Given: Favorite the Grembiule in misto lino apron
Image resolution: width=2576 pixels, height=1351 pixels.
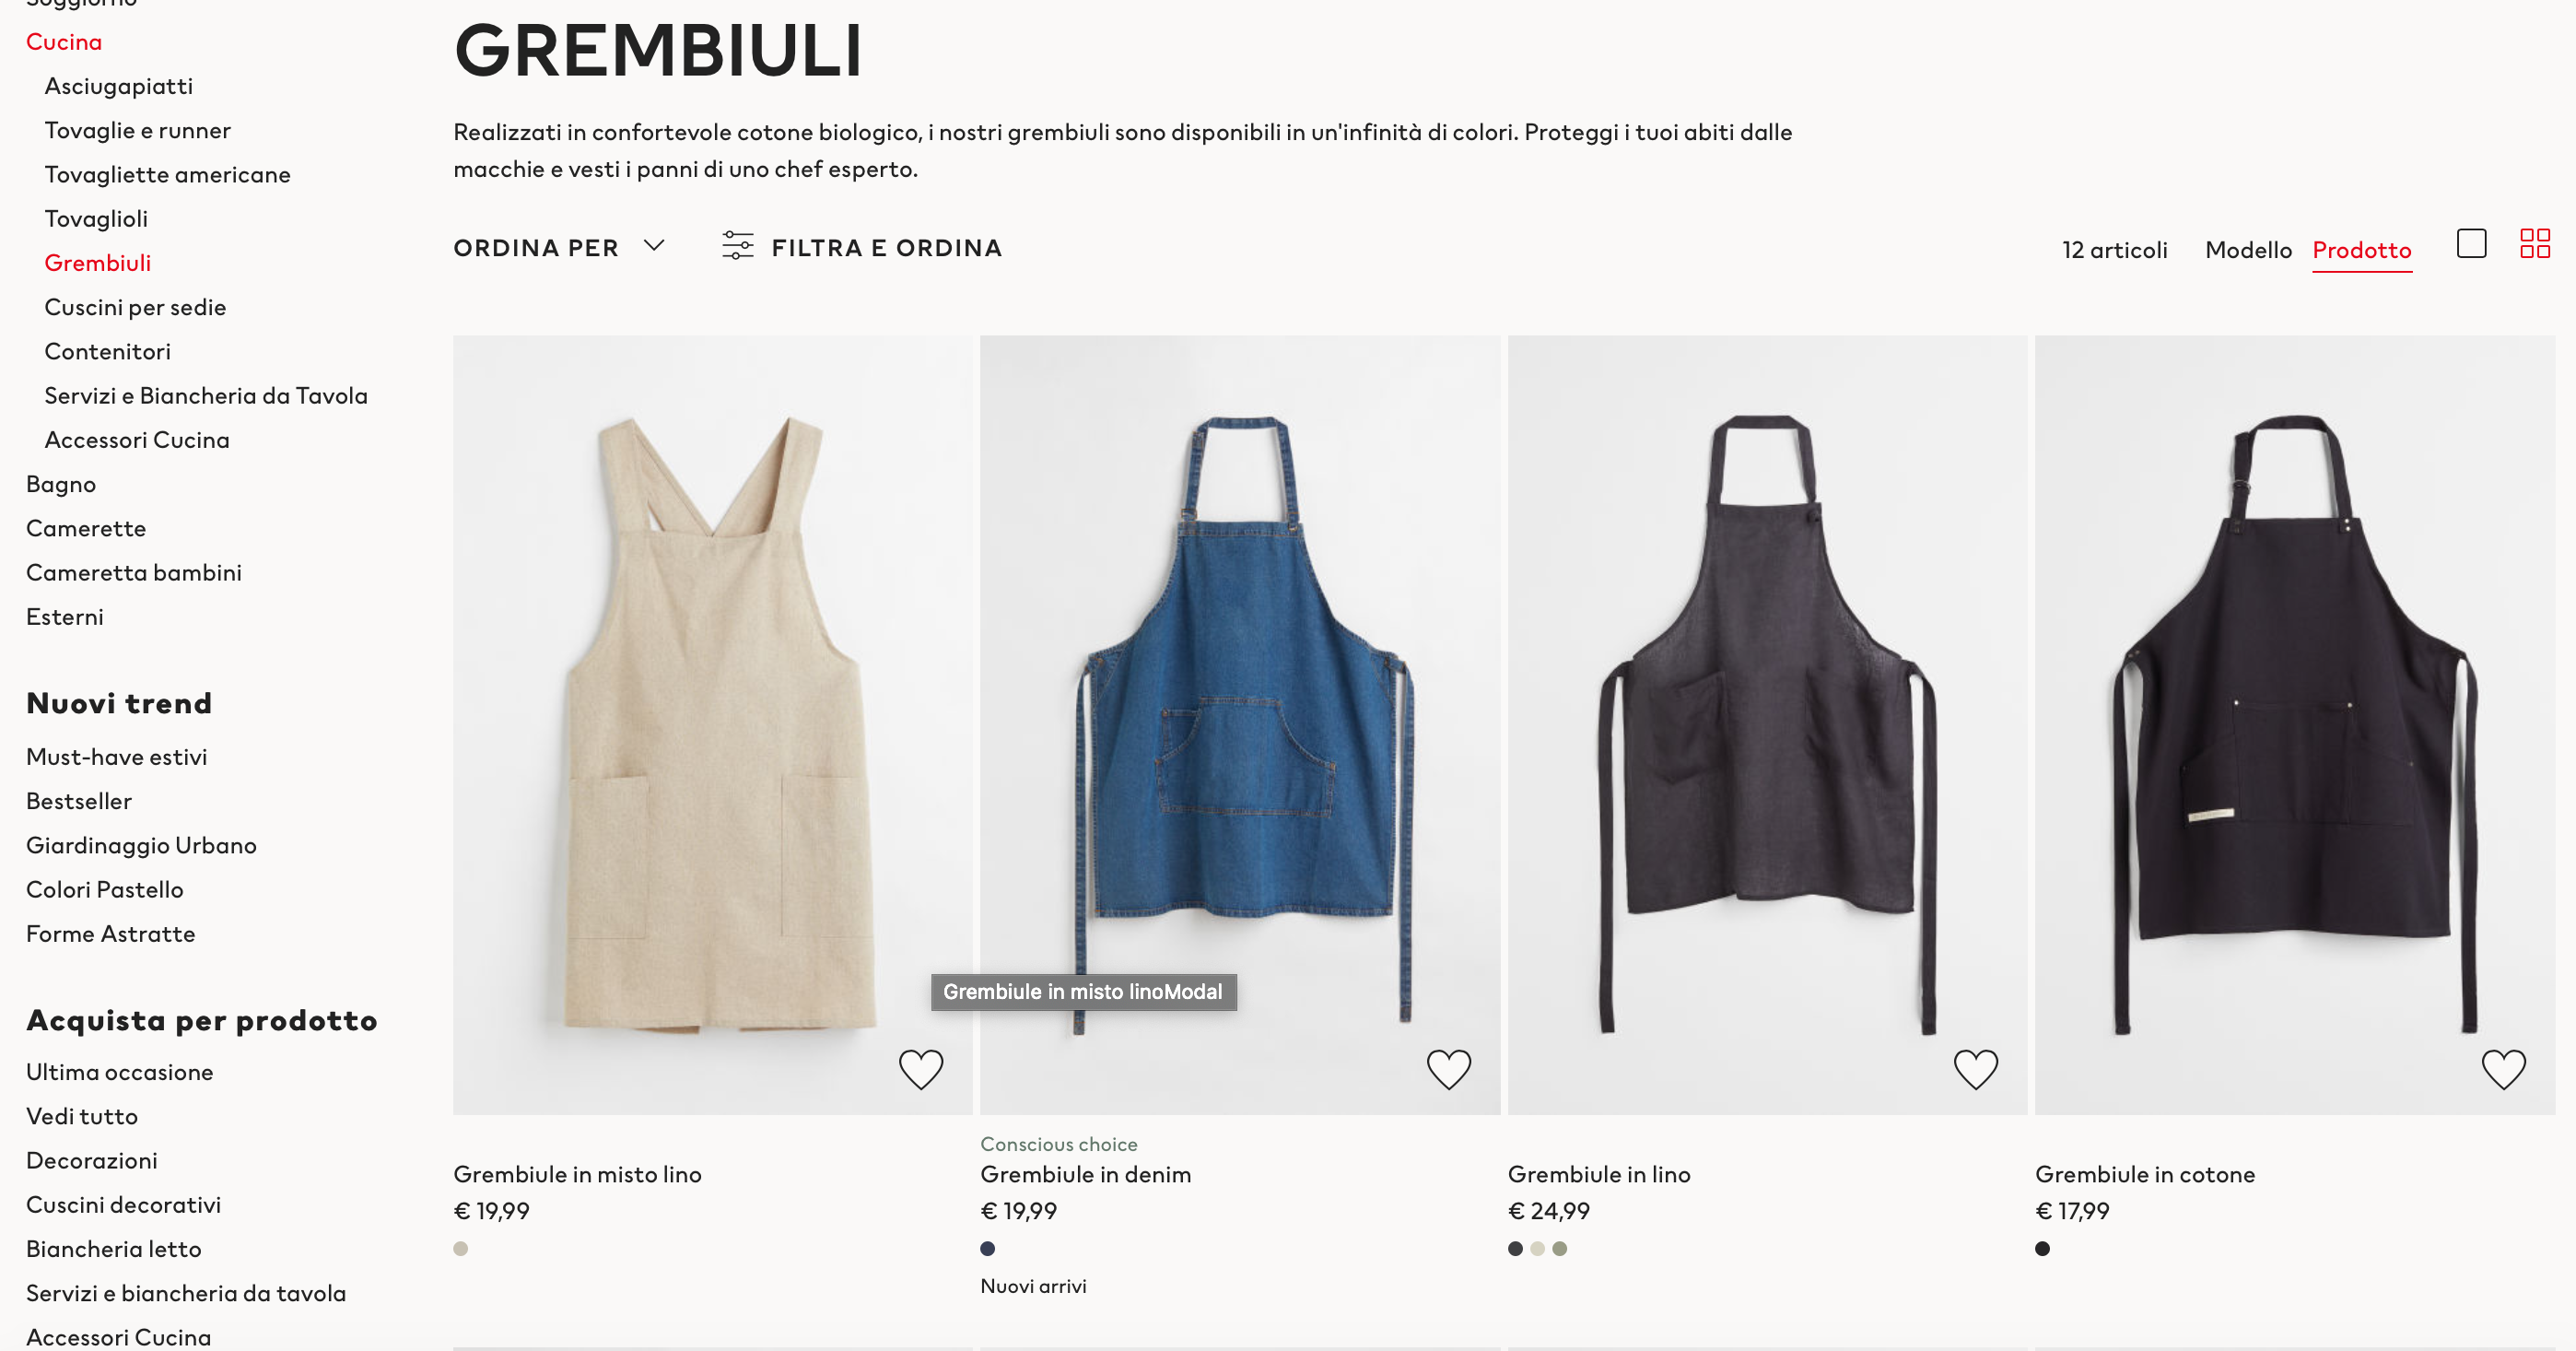Looking at the screenshot, I should 921,1069.
